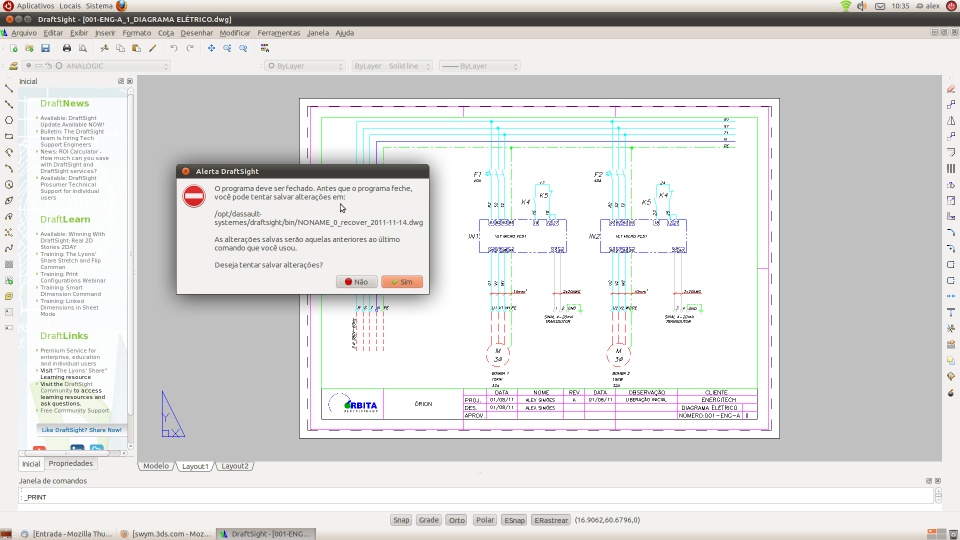Activate the Properties Painter brush icon
This screenshot has width=960, height=540.
tap(152, 48)
